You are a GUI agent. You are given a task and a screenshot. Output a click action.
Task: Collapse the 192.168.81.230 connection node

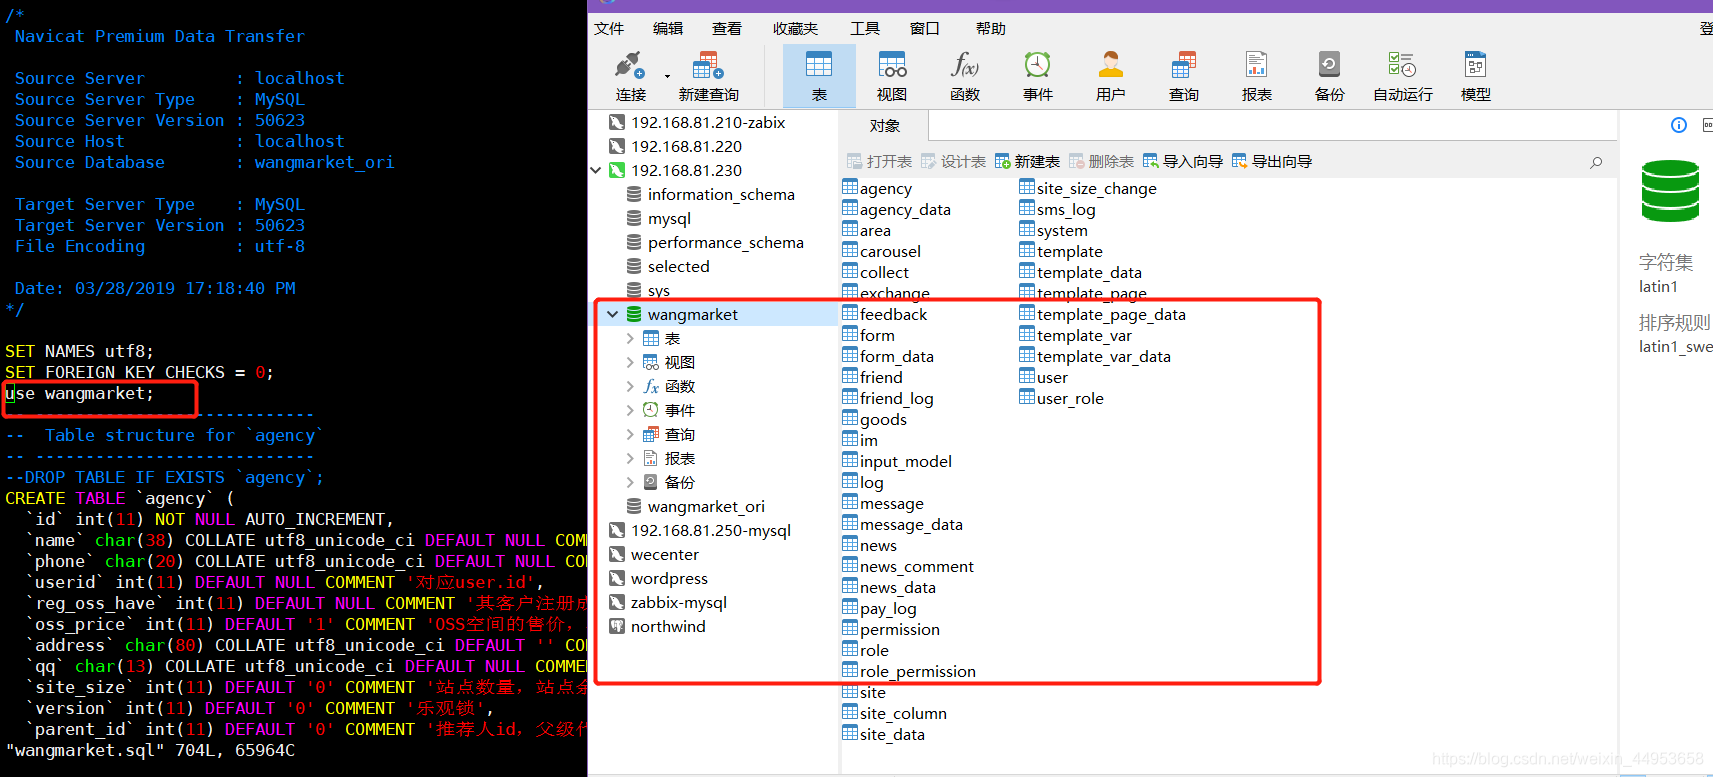596,170
